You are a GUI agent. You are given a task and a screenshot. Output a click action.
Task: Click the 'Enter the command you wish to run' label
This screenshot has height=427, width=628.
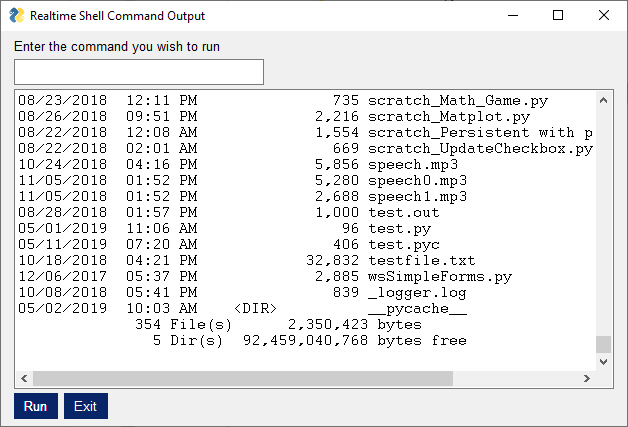point(117,46)
